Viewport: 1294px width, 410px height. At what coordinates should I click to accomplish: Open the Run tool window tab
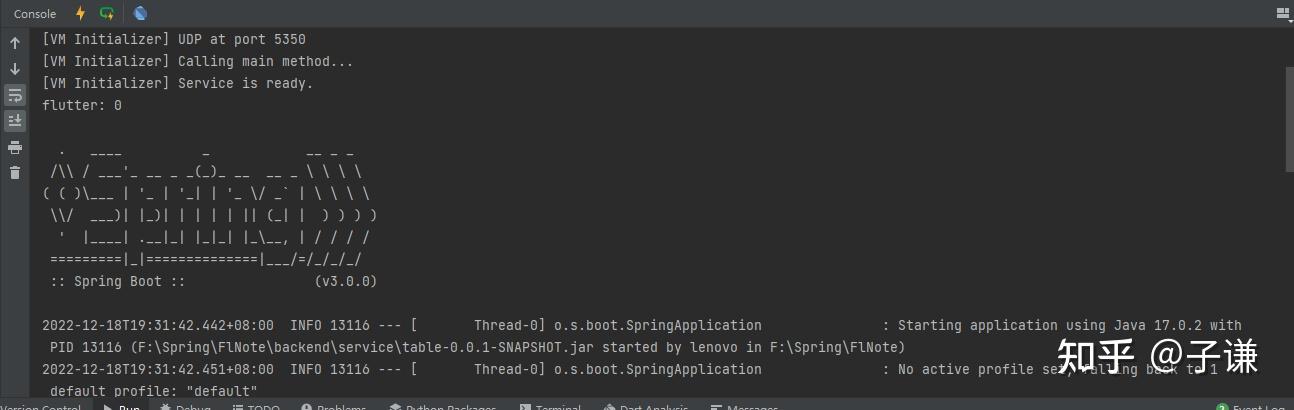point(122,406)
